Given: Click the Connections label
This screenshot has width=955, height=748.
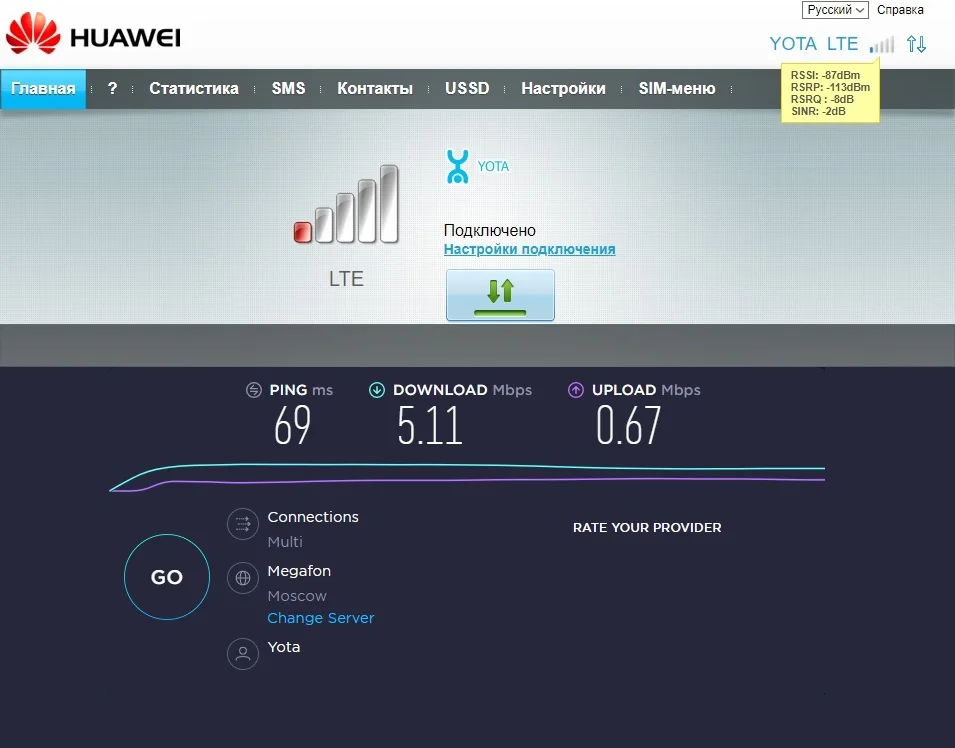Looking at the screenshot, I should (x=313, y=517).
